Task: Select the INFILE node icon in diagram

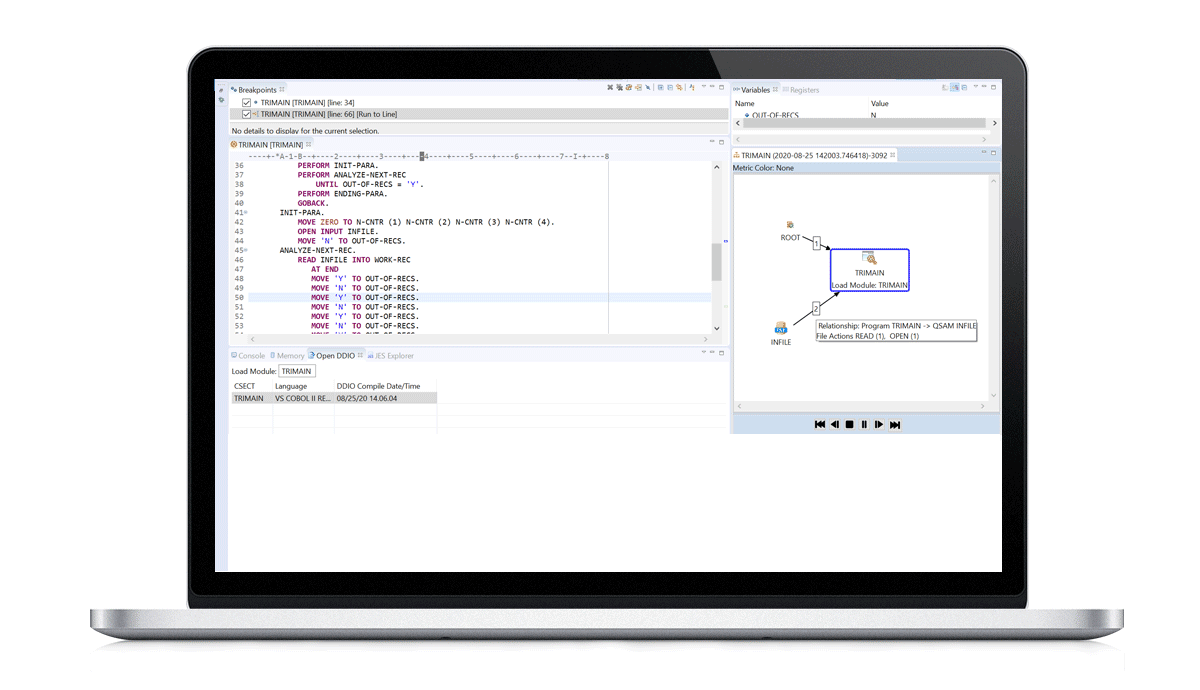Action: click(x=781, y=329)
